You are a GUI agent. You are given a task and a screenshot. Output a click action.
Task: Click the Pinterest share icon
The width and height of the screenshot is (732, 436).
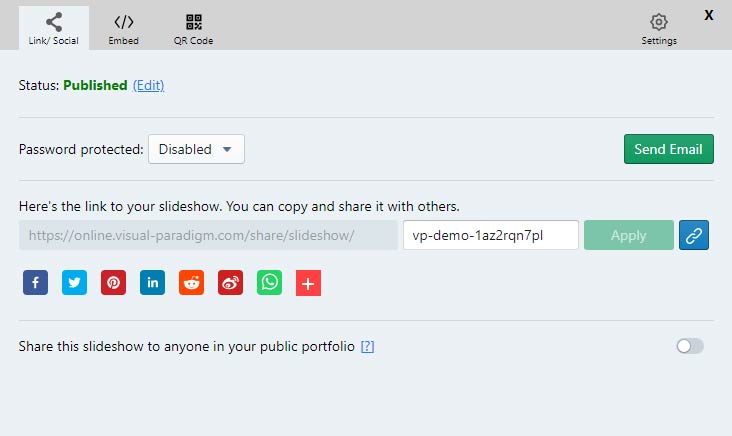point(113,283)
